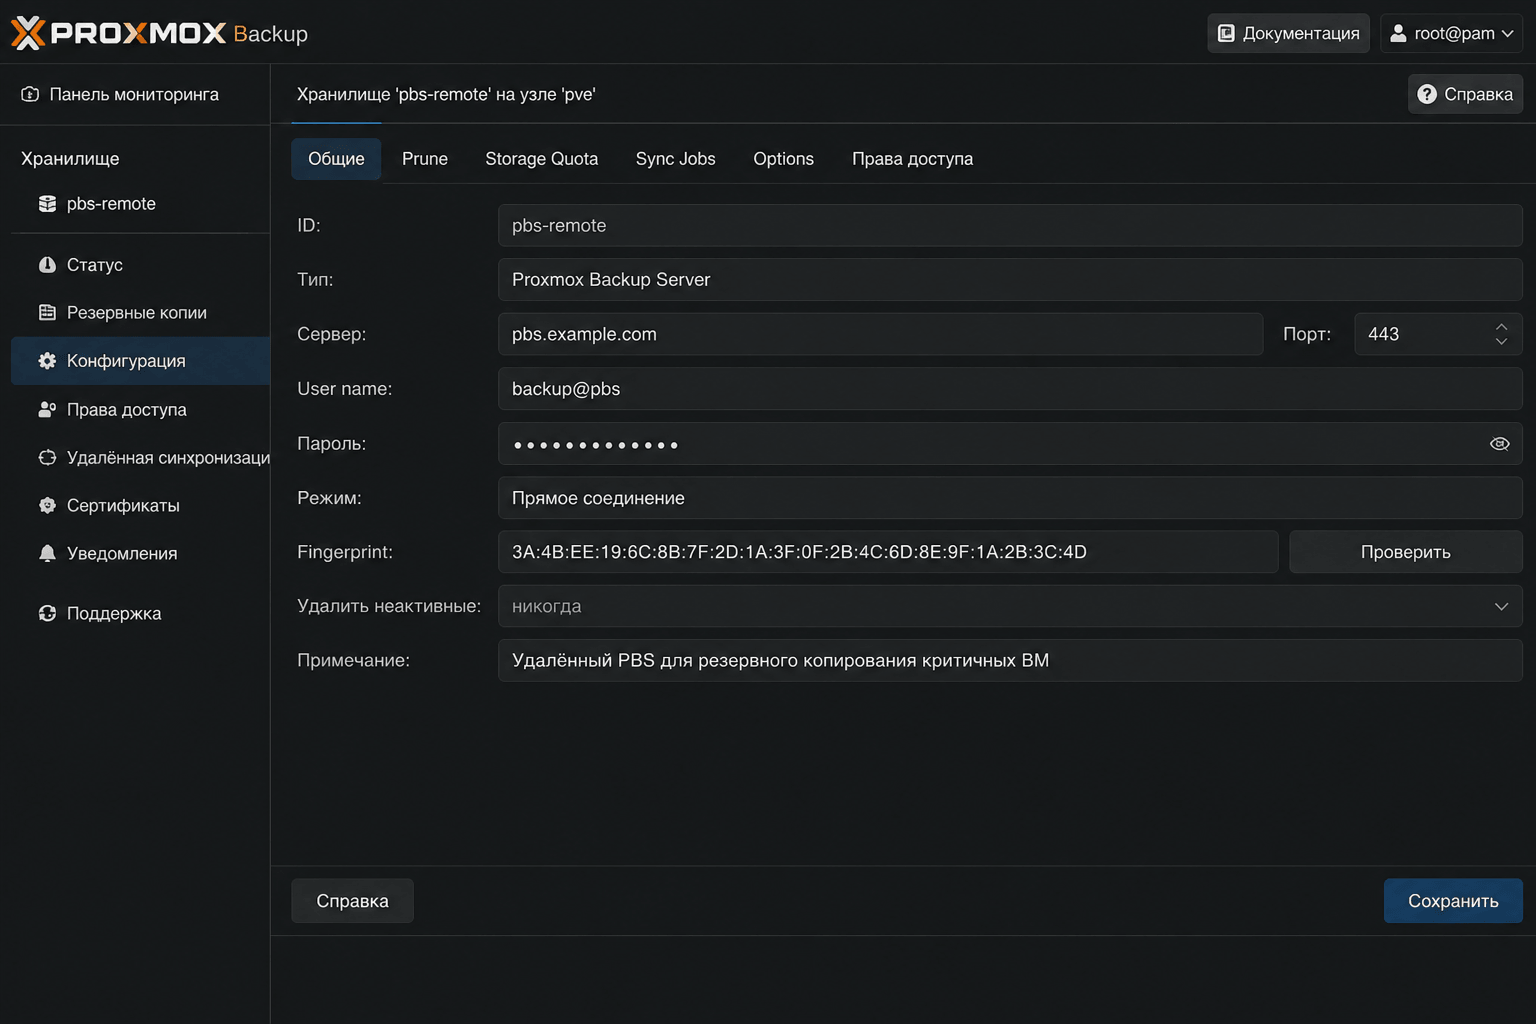
Task: Click the Fingerprint: field label
Action: coord(345,552)
